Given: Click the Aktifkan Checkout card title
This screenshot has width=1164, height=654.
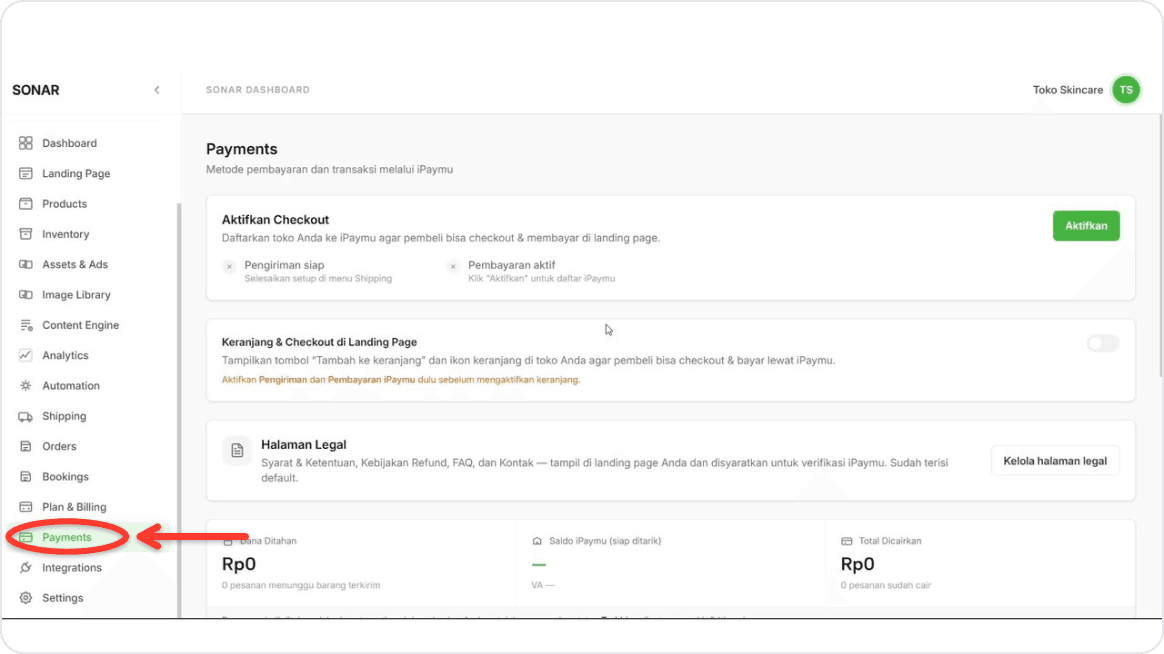Looking at the screenshot, I should [275, 220].
